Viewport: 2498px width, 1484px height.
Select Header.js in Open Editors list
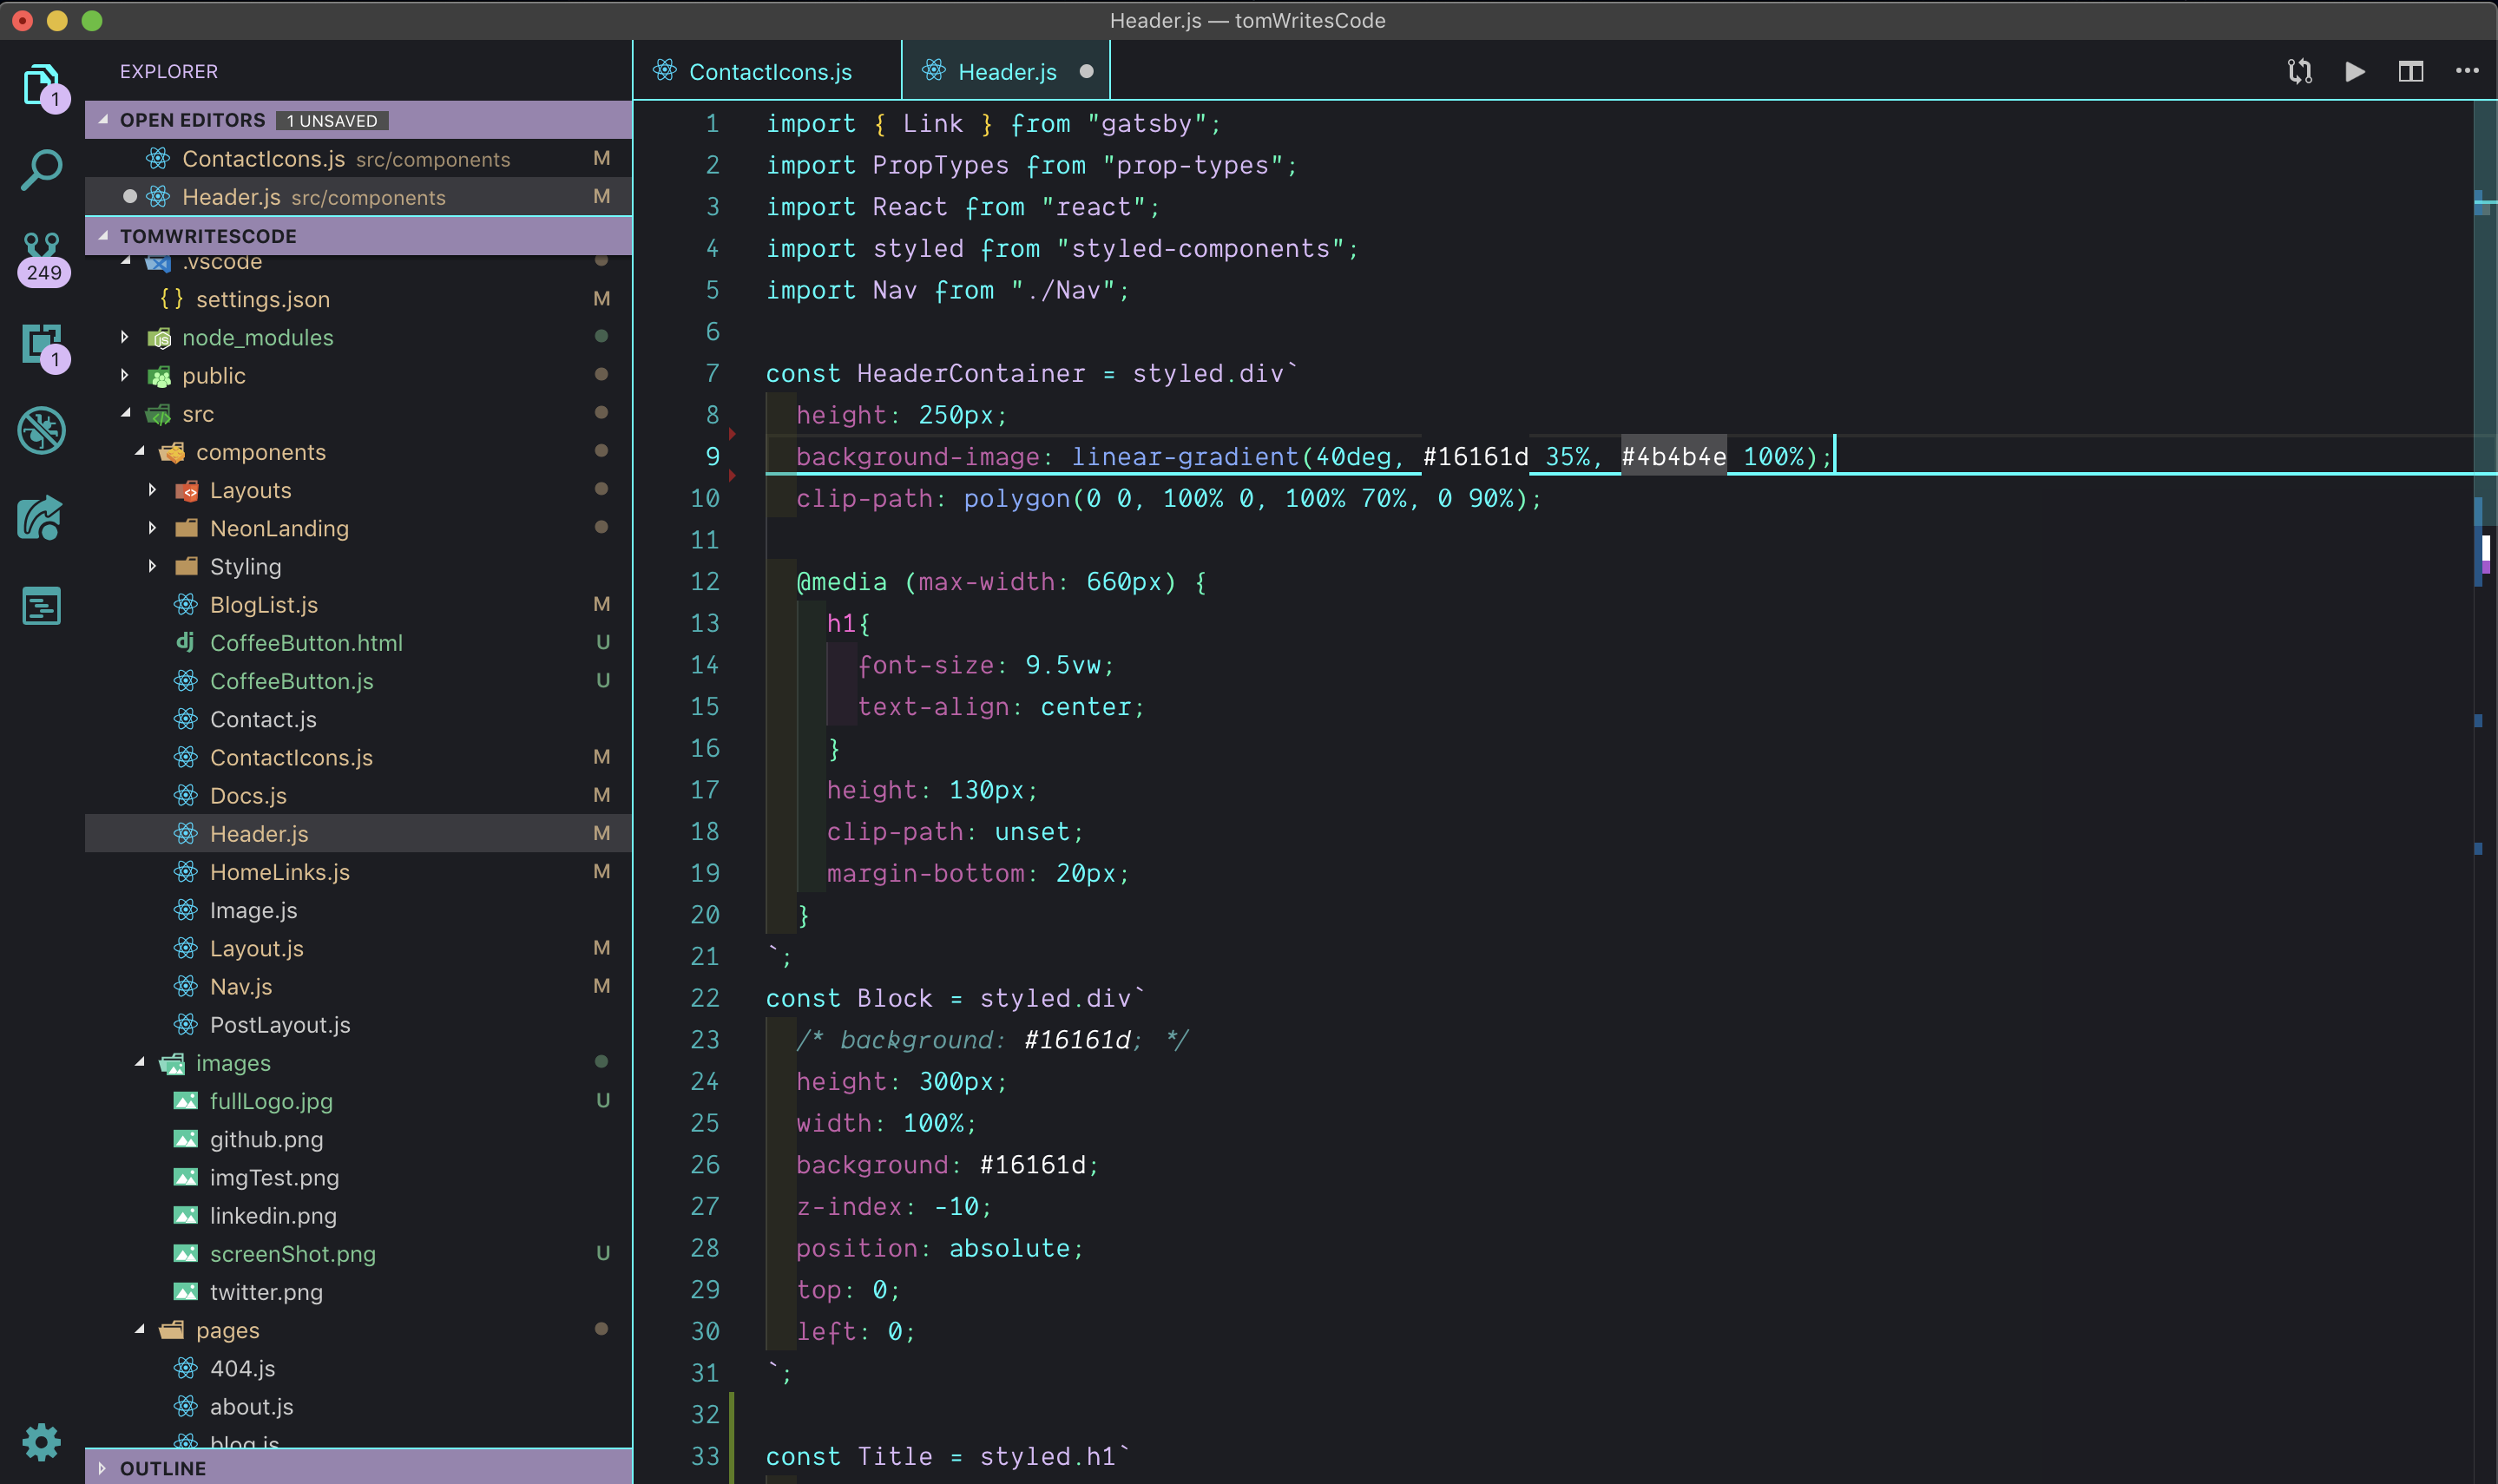coord(358,196)
